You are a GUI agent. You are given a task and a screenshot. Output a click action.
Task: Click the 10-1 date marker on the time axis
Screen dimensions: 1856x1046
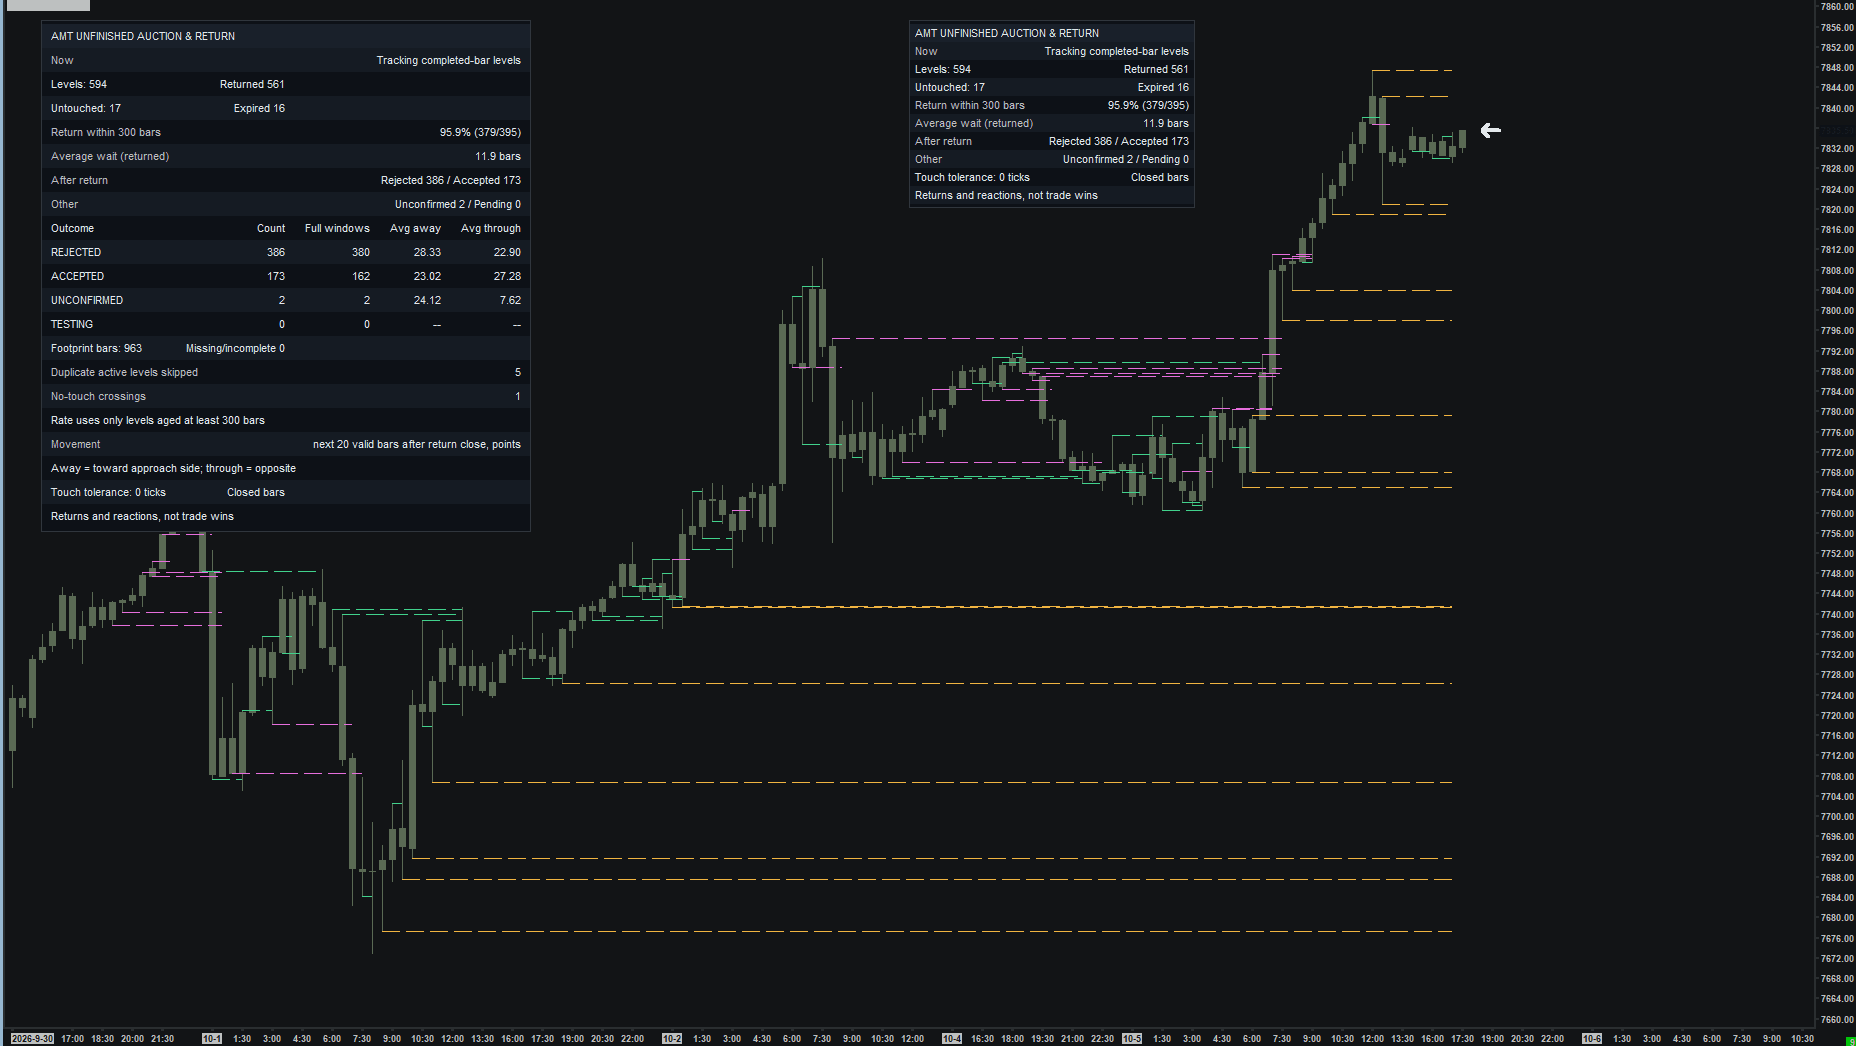[212, 1039]
